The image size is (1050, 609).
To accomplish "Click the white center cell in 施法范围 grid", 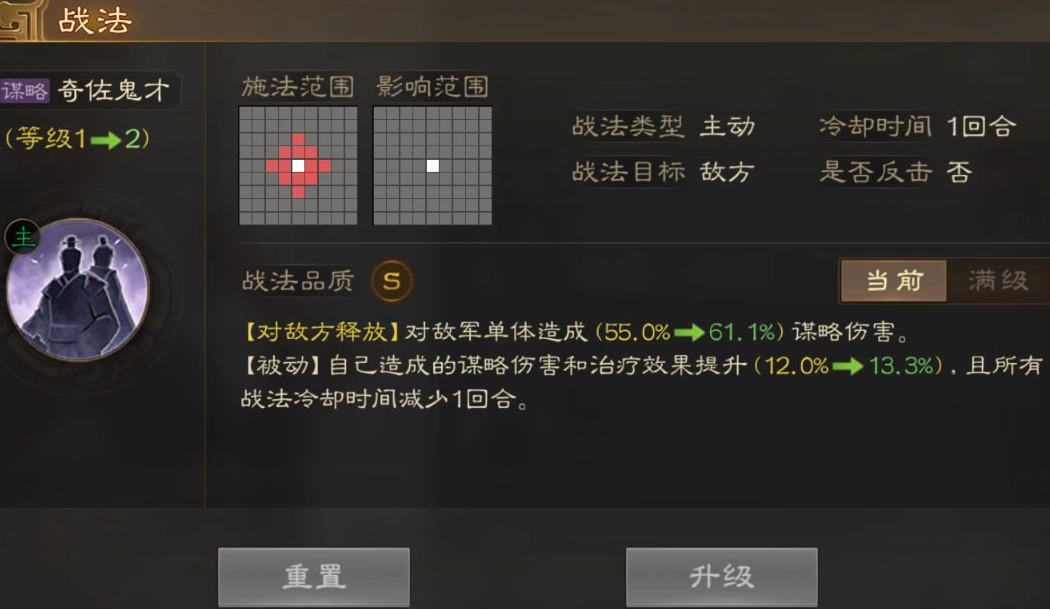I will coord(298,165).
